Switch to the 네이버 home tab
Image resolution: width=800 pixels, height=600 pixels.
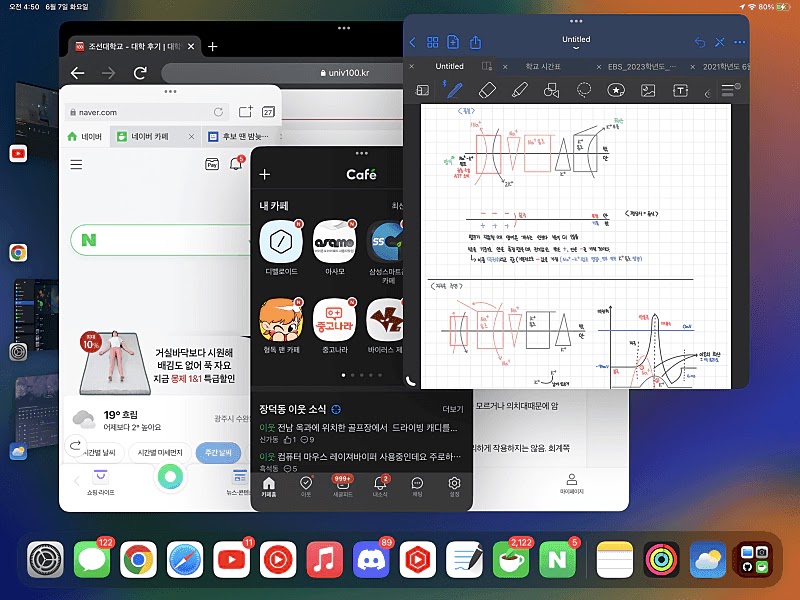[x=85, y=137]
